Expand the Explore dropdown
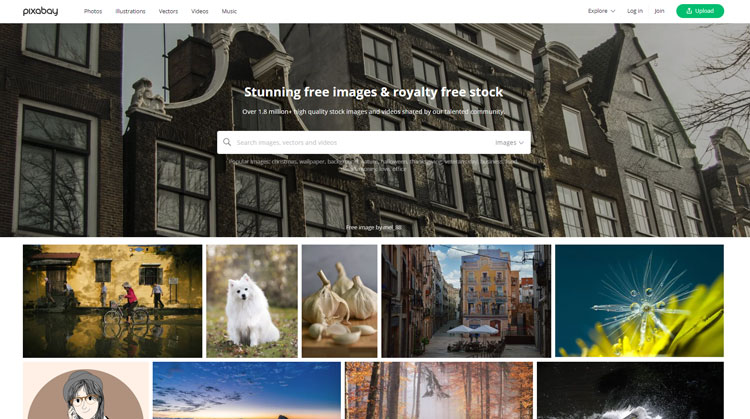 (x=601, y=11)
